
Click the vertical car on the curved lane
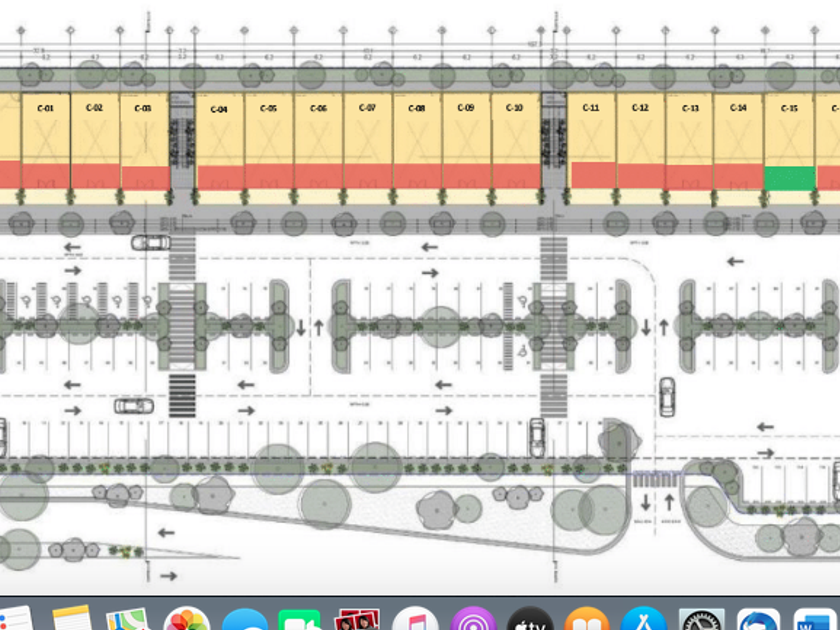(x=667, y=397)
